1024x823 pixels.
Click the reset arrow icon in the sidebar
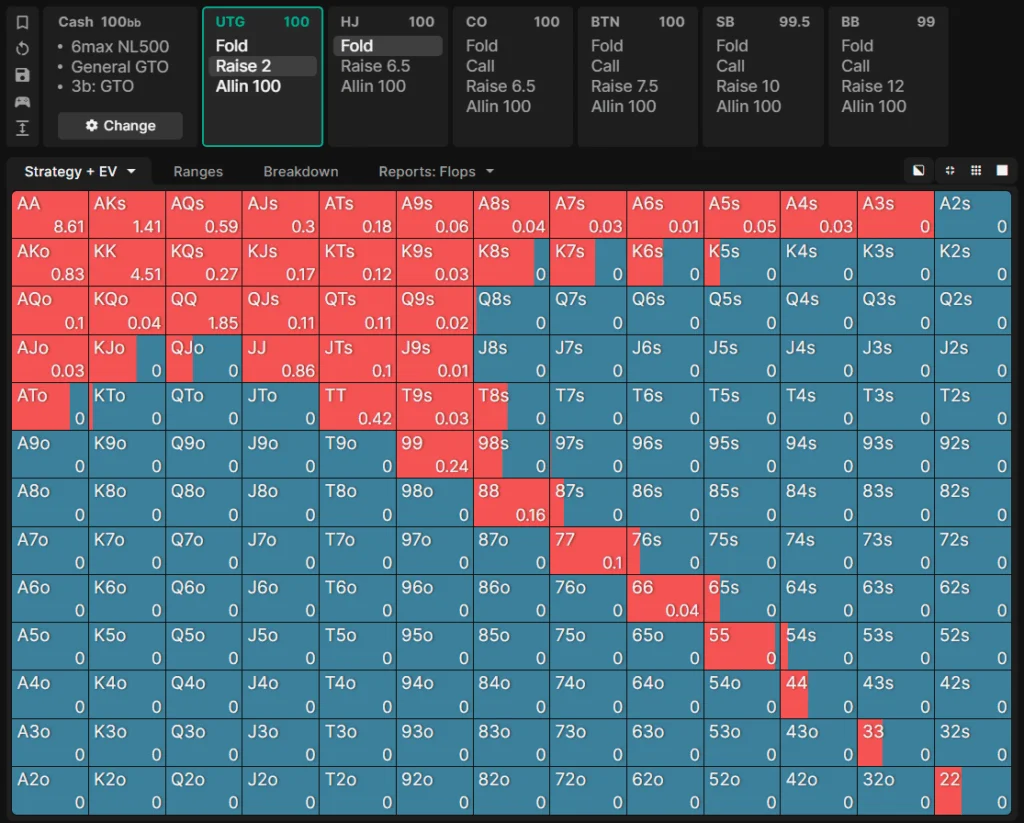pos(22,48)
